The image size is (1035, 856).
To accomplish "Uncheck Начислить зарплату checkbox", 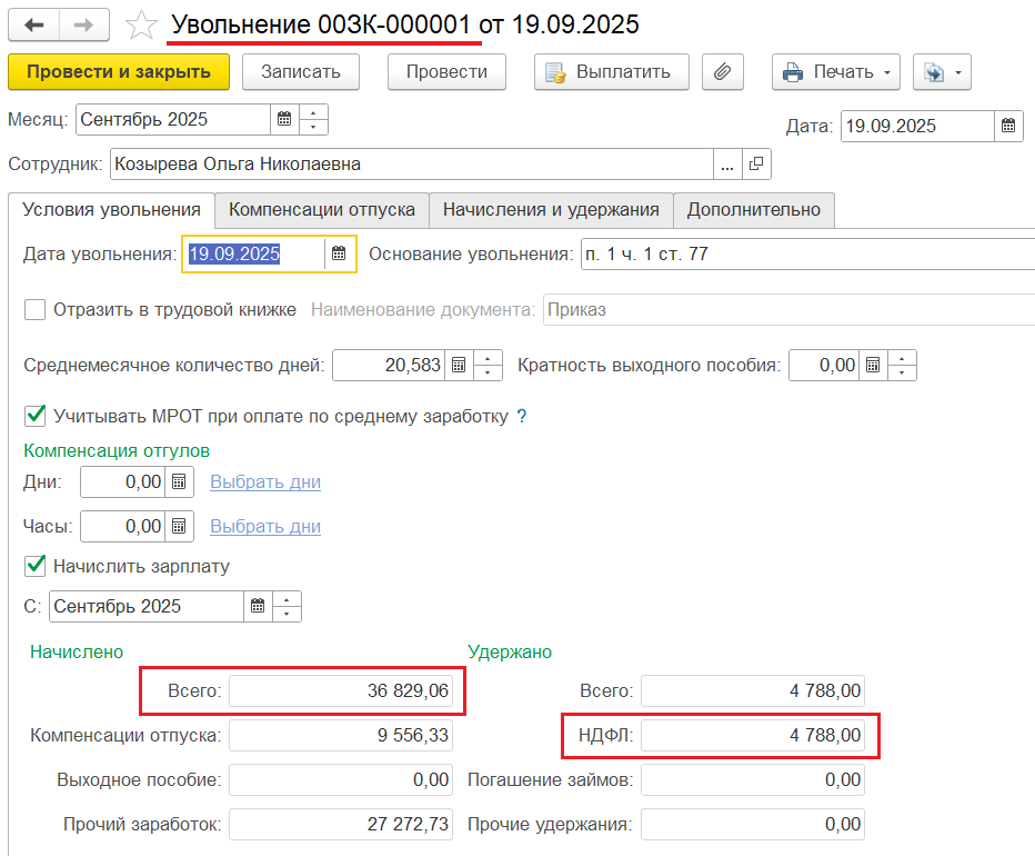I will coord(35,566).
